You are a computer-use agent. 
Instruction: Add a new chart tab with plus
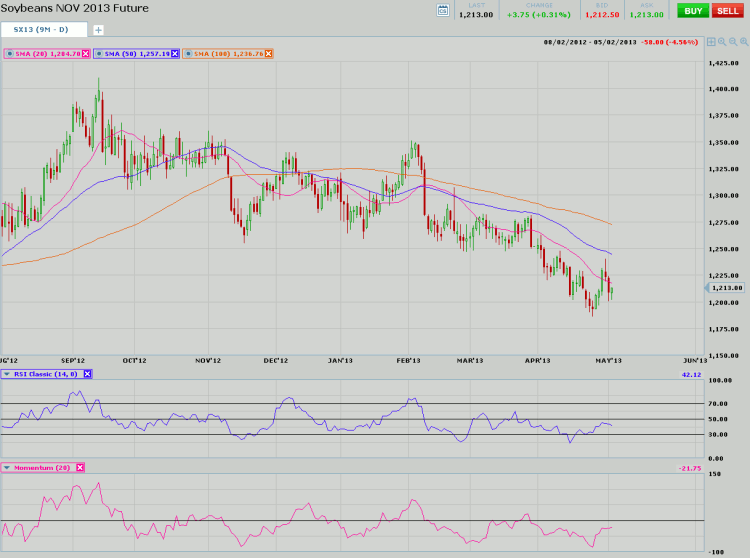click(98, 30)
